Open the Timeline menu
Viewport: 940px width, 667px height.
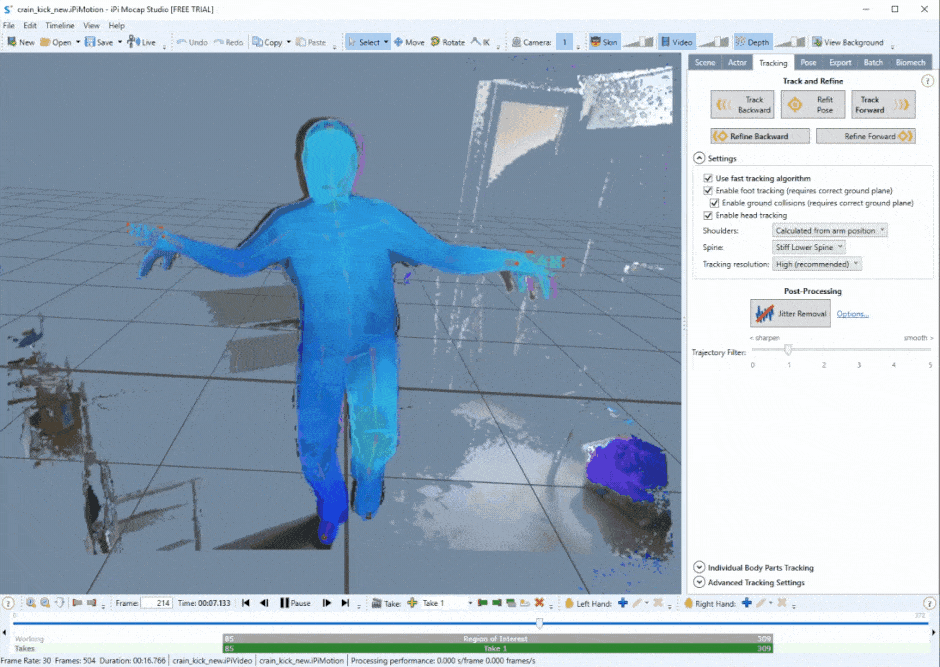60,25
